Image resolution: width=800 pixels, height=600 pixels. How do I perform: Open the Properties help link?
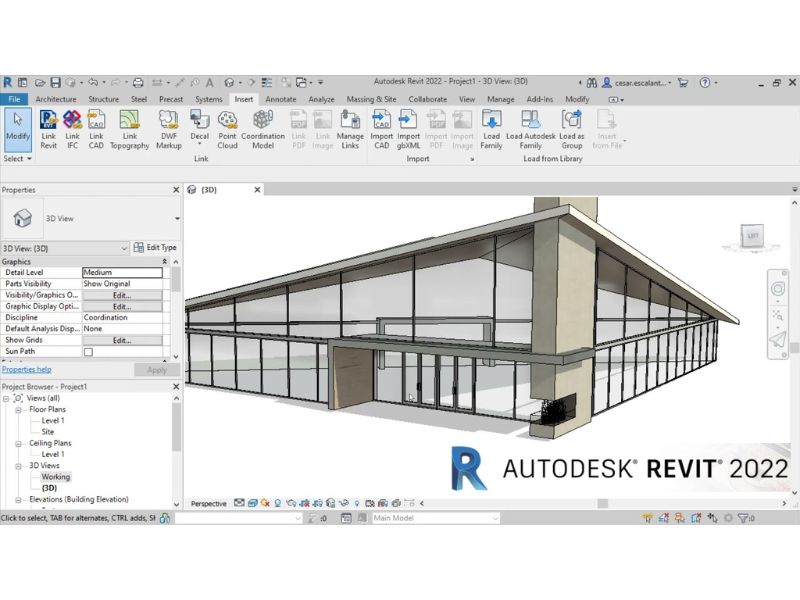click(x=26, y=370)
